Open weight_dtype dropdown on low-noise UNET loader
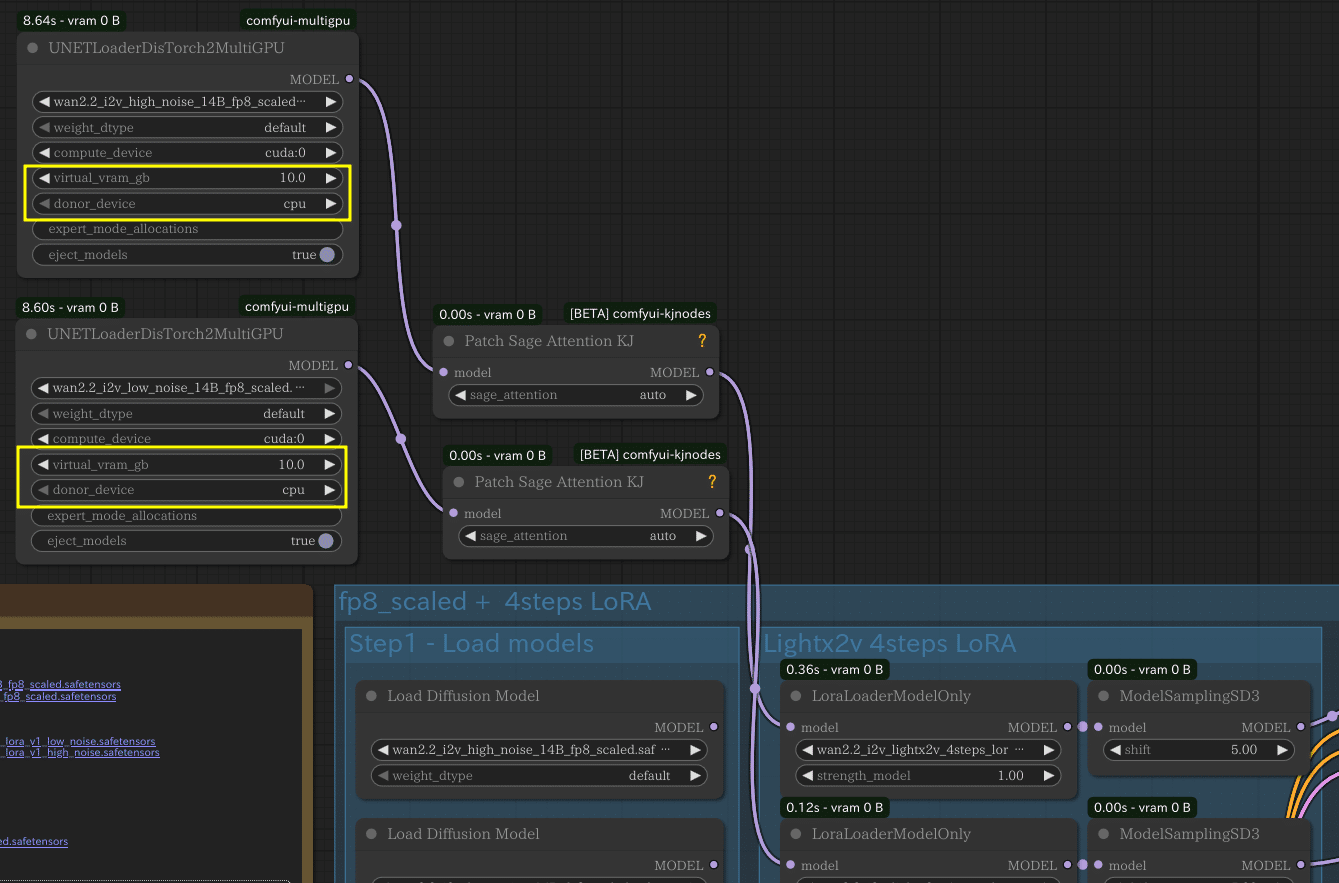Screen dimensions: 1339x883 pyautogui.click(x=186, y=414)
